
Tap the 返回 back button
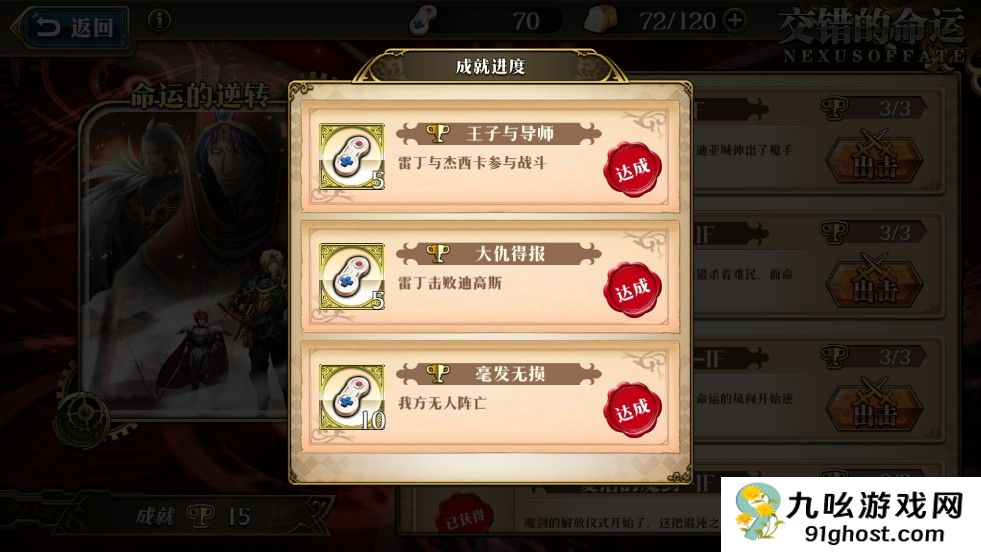pos(73,28)
